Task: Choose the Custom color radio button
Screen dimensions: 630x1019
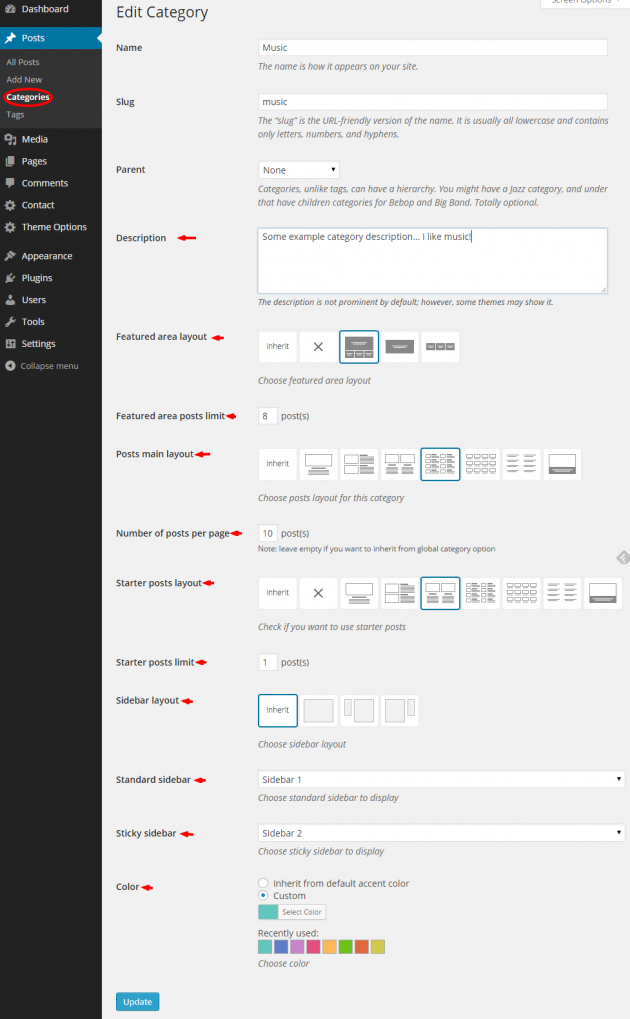Action: [x=263, y=896]
